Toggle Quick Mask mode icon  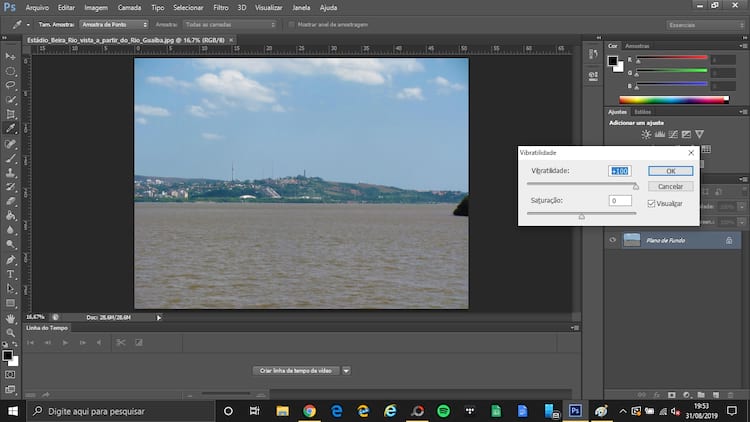coord(10,375)
